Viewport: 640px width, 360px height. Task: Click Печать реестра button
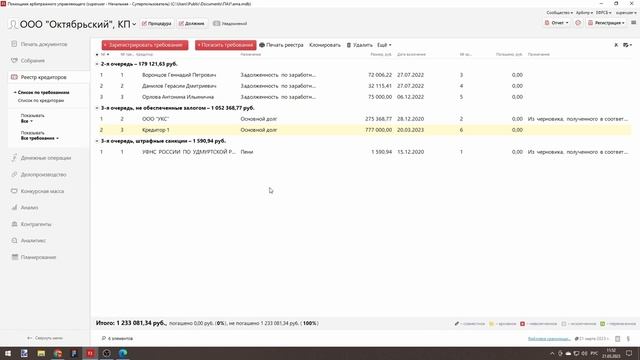pyautogui.click(x=281, y=45)
